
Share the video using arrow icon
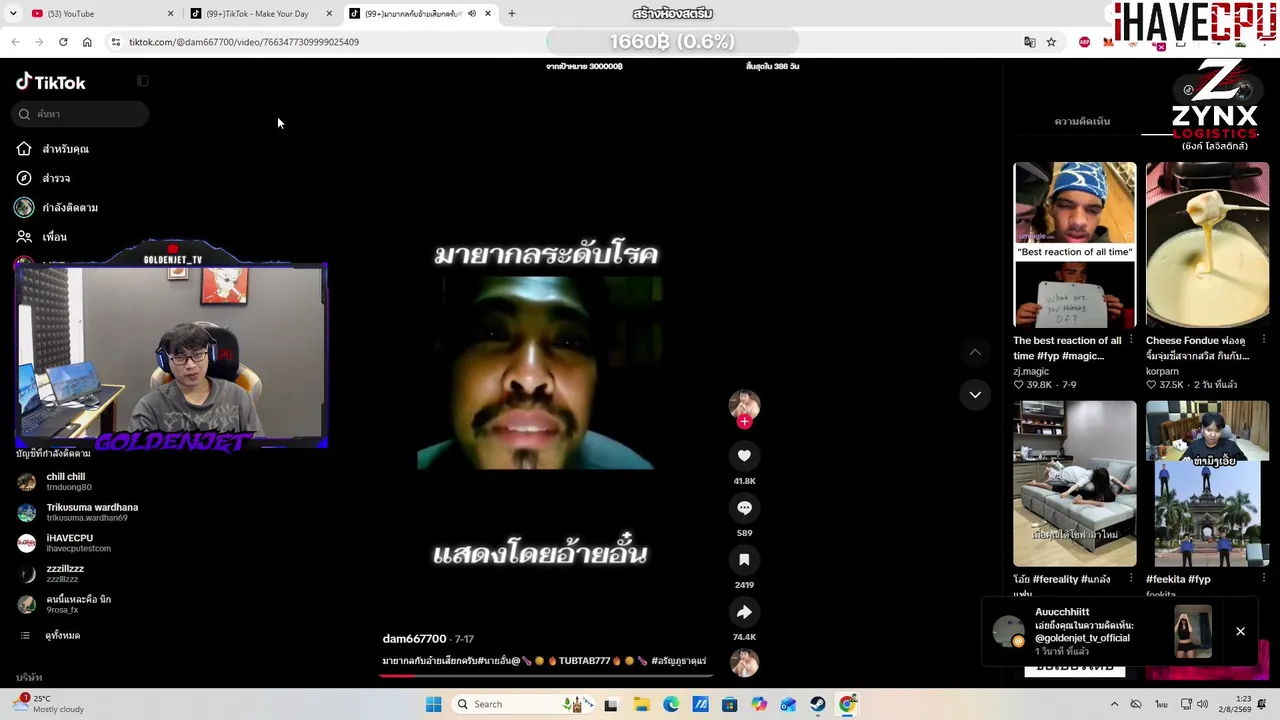(x=744, y=612)
